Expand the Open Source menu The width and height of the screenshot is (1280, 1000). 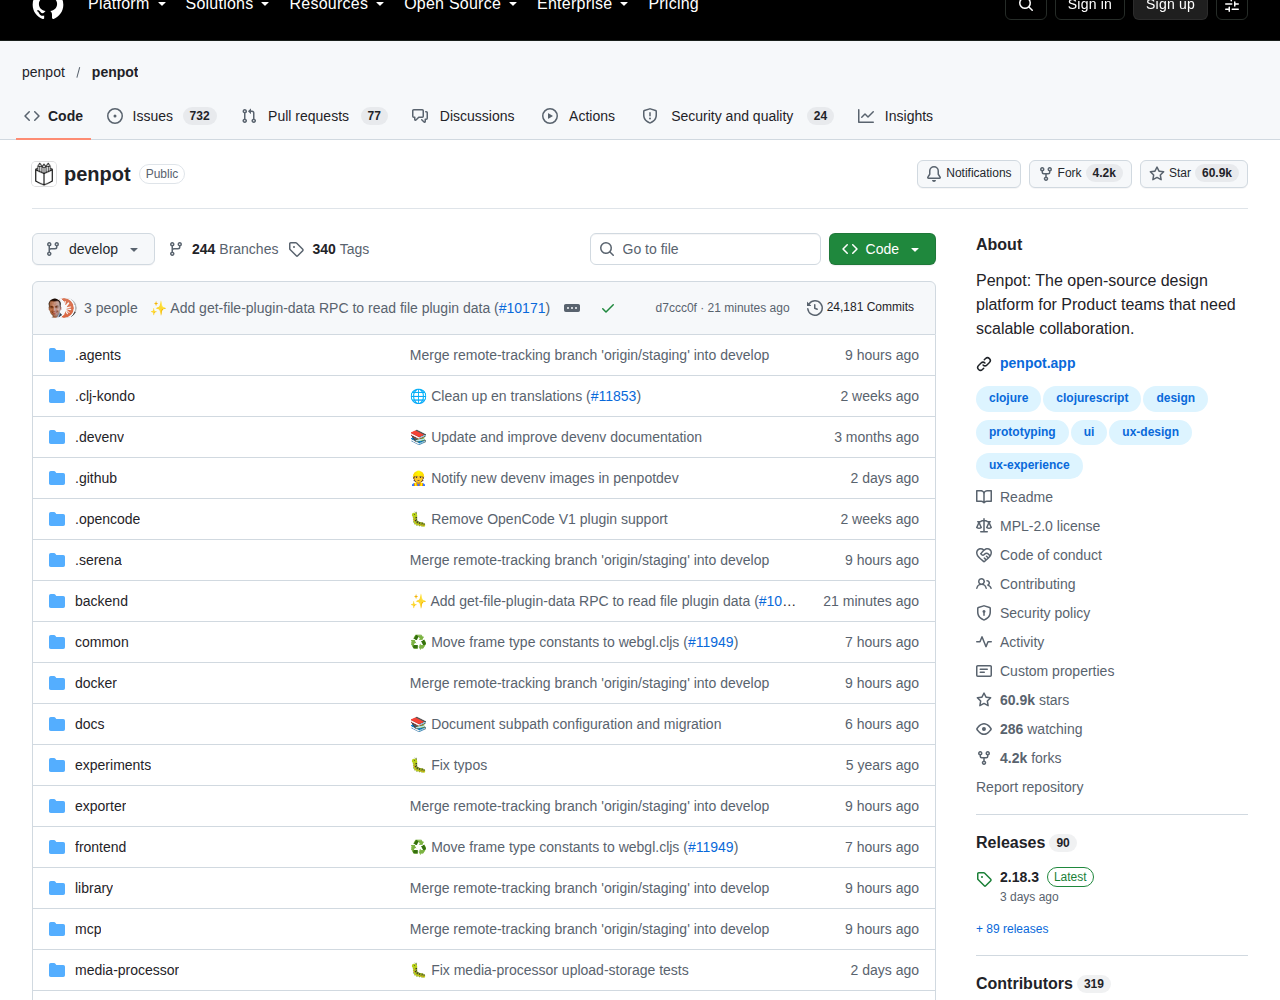[460, 5]
